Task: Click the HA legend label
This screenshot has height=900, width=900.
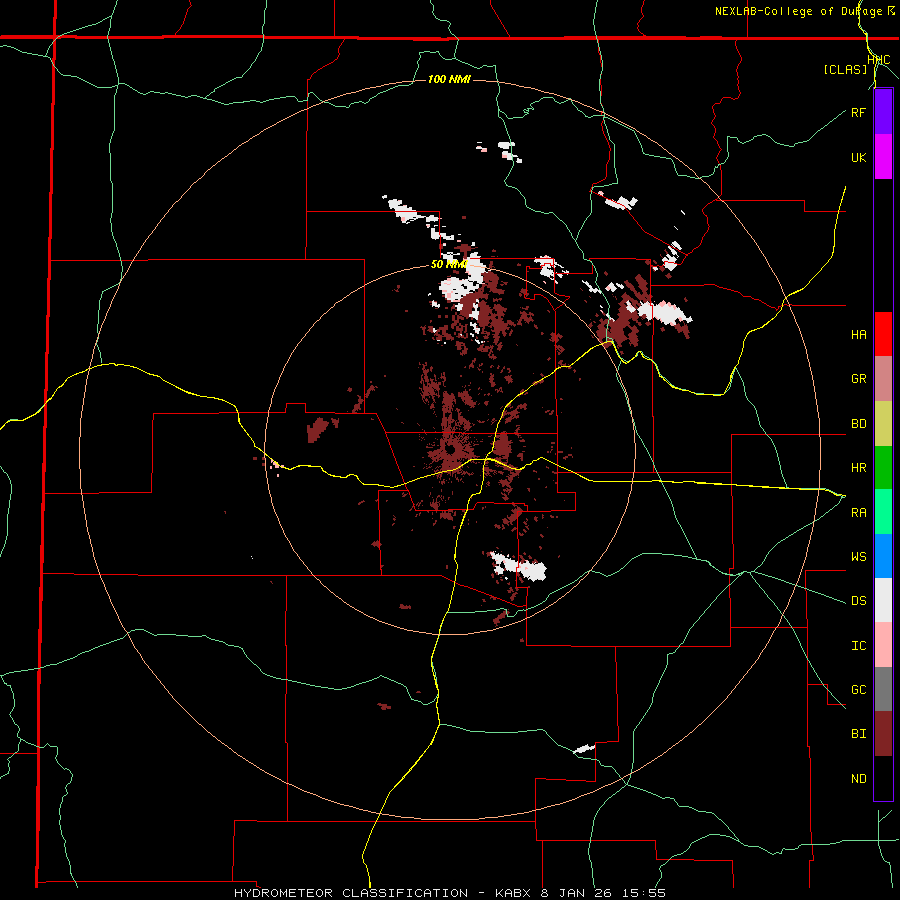Action: 858,335
